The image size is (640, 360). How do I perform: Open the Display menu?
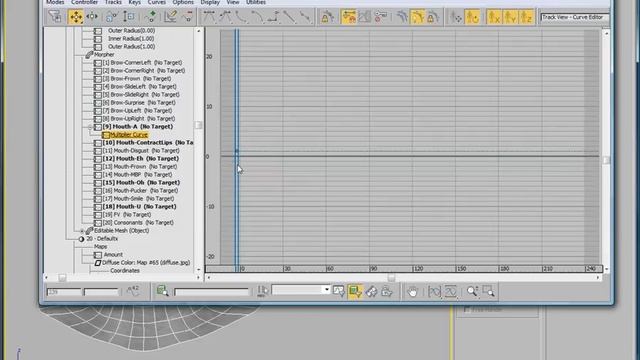pyautogui.click(x=210, y=2)
